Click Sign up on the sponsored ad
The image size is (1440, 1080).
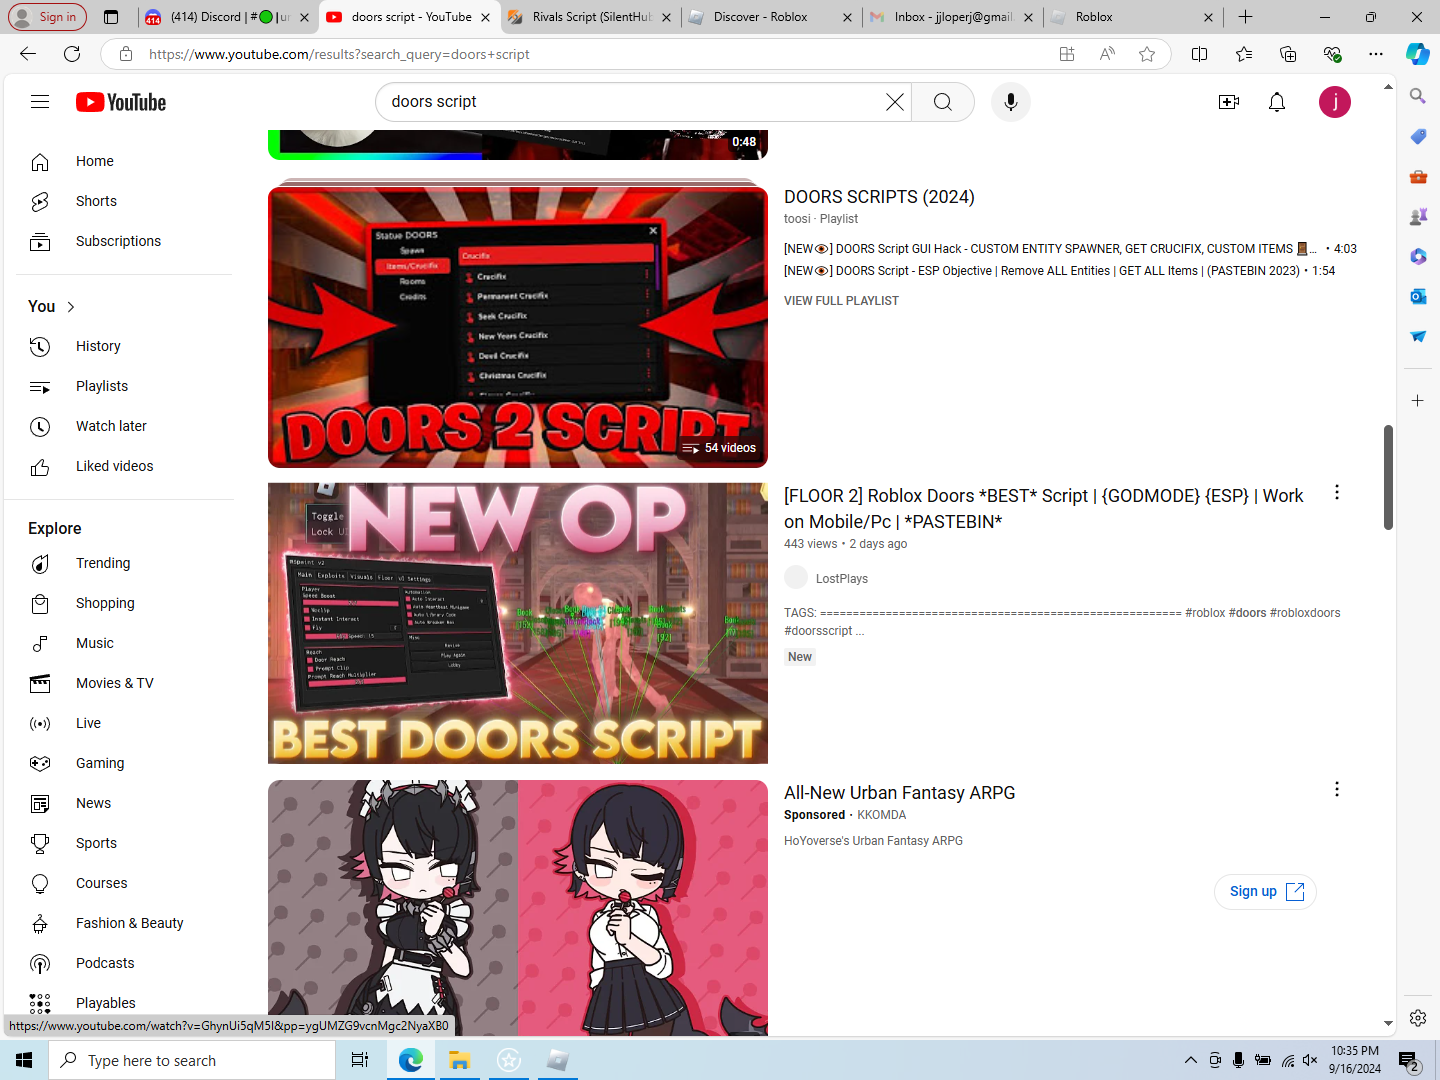coord(1265,891)
